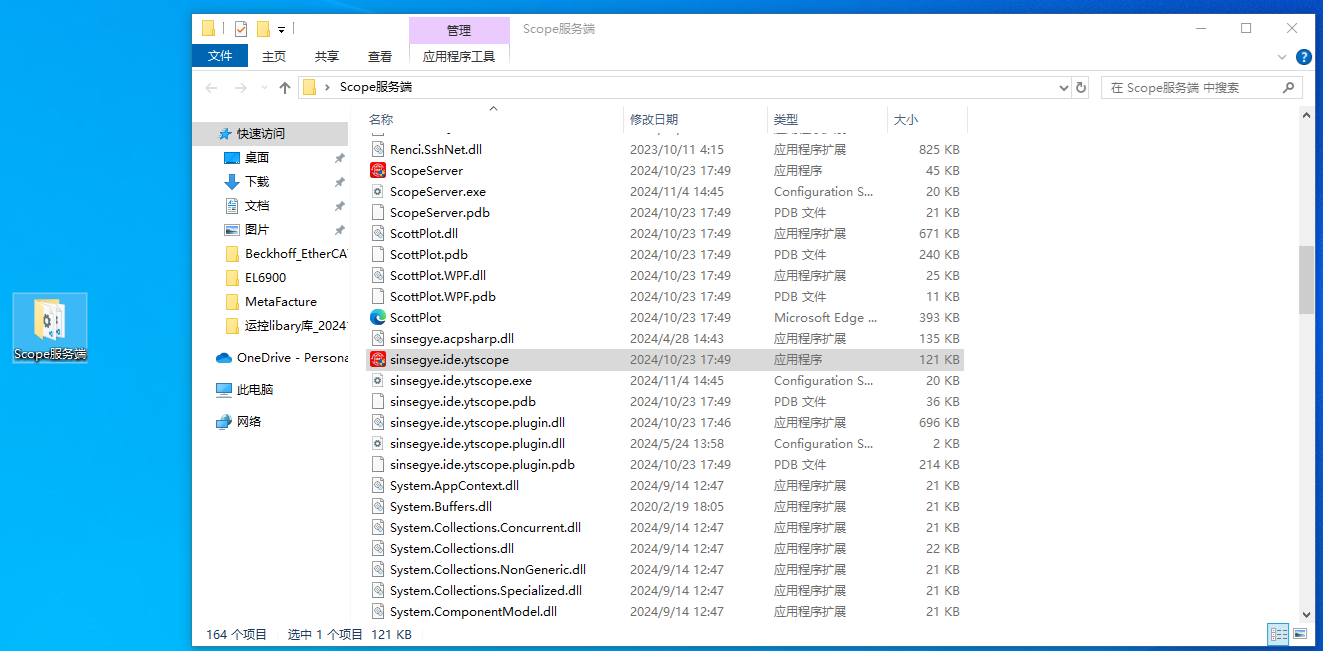The height and width of the screenshot is (651, 1323).
Task: Click the address bar path Scope服务端
Action: pyautogui.click(x=376, y=88)
